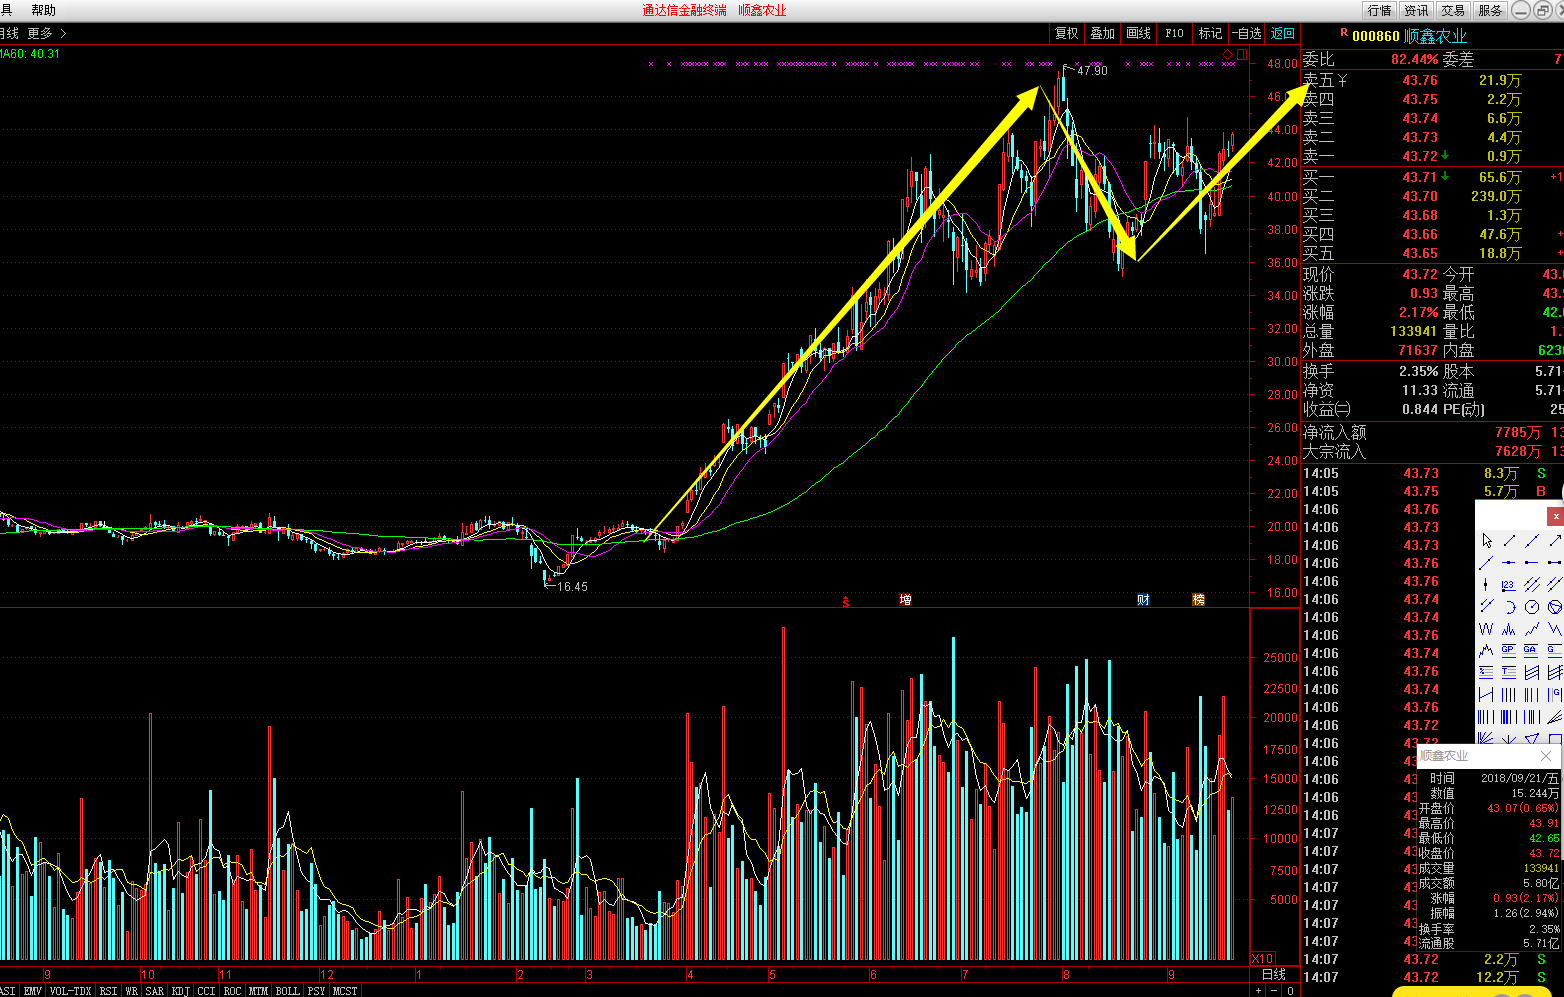Toggle 画线 drawing mode
The image size is (1564, 997).
coord(1139,33)
